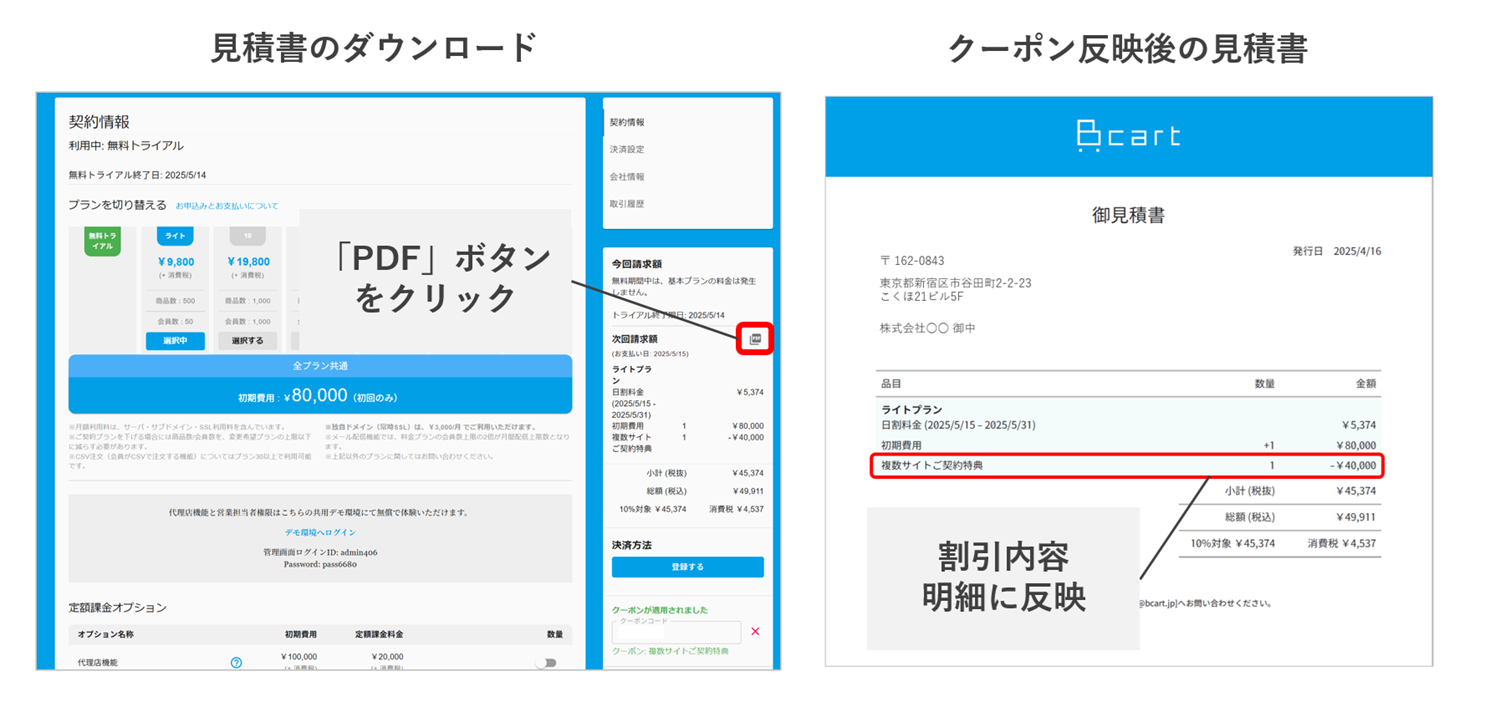Click the 株式会社〇〇 御中 recipient line
Viewport: 1500px width, 717px height.
click(927, 328)
